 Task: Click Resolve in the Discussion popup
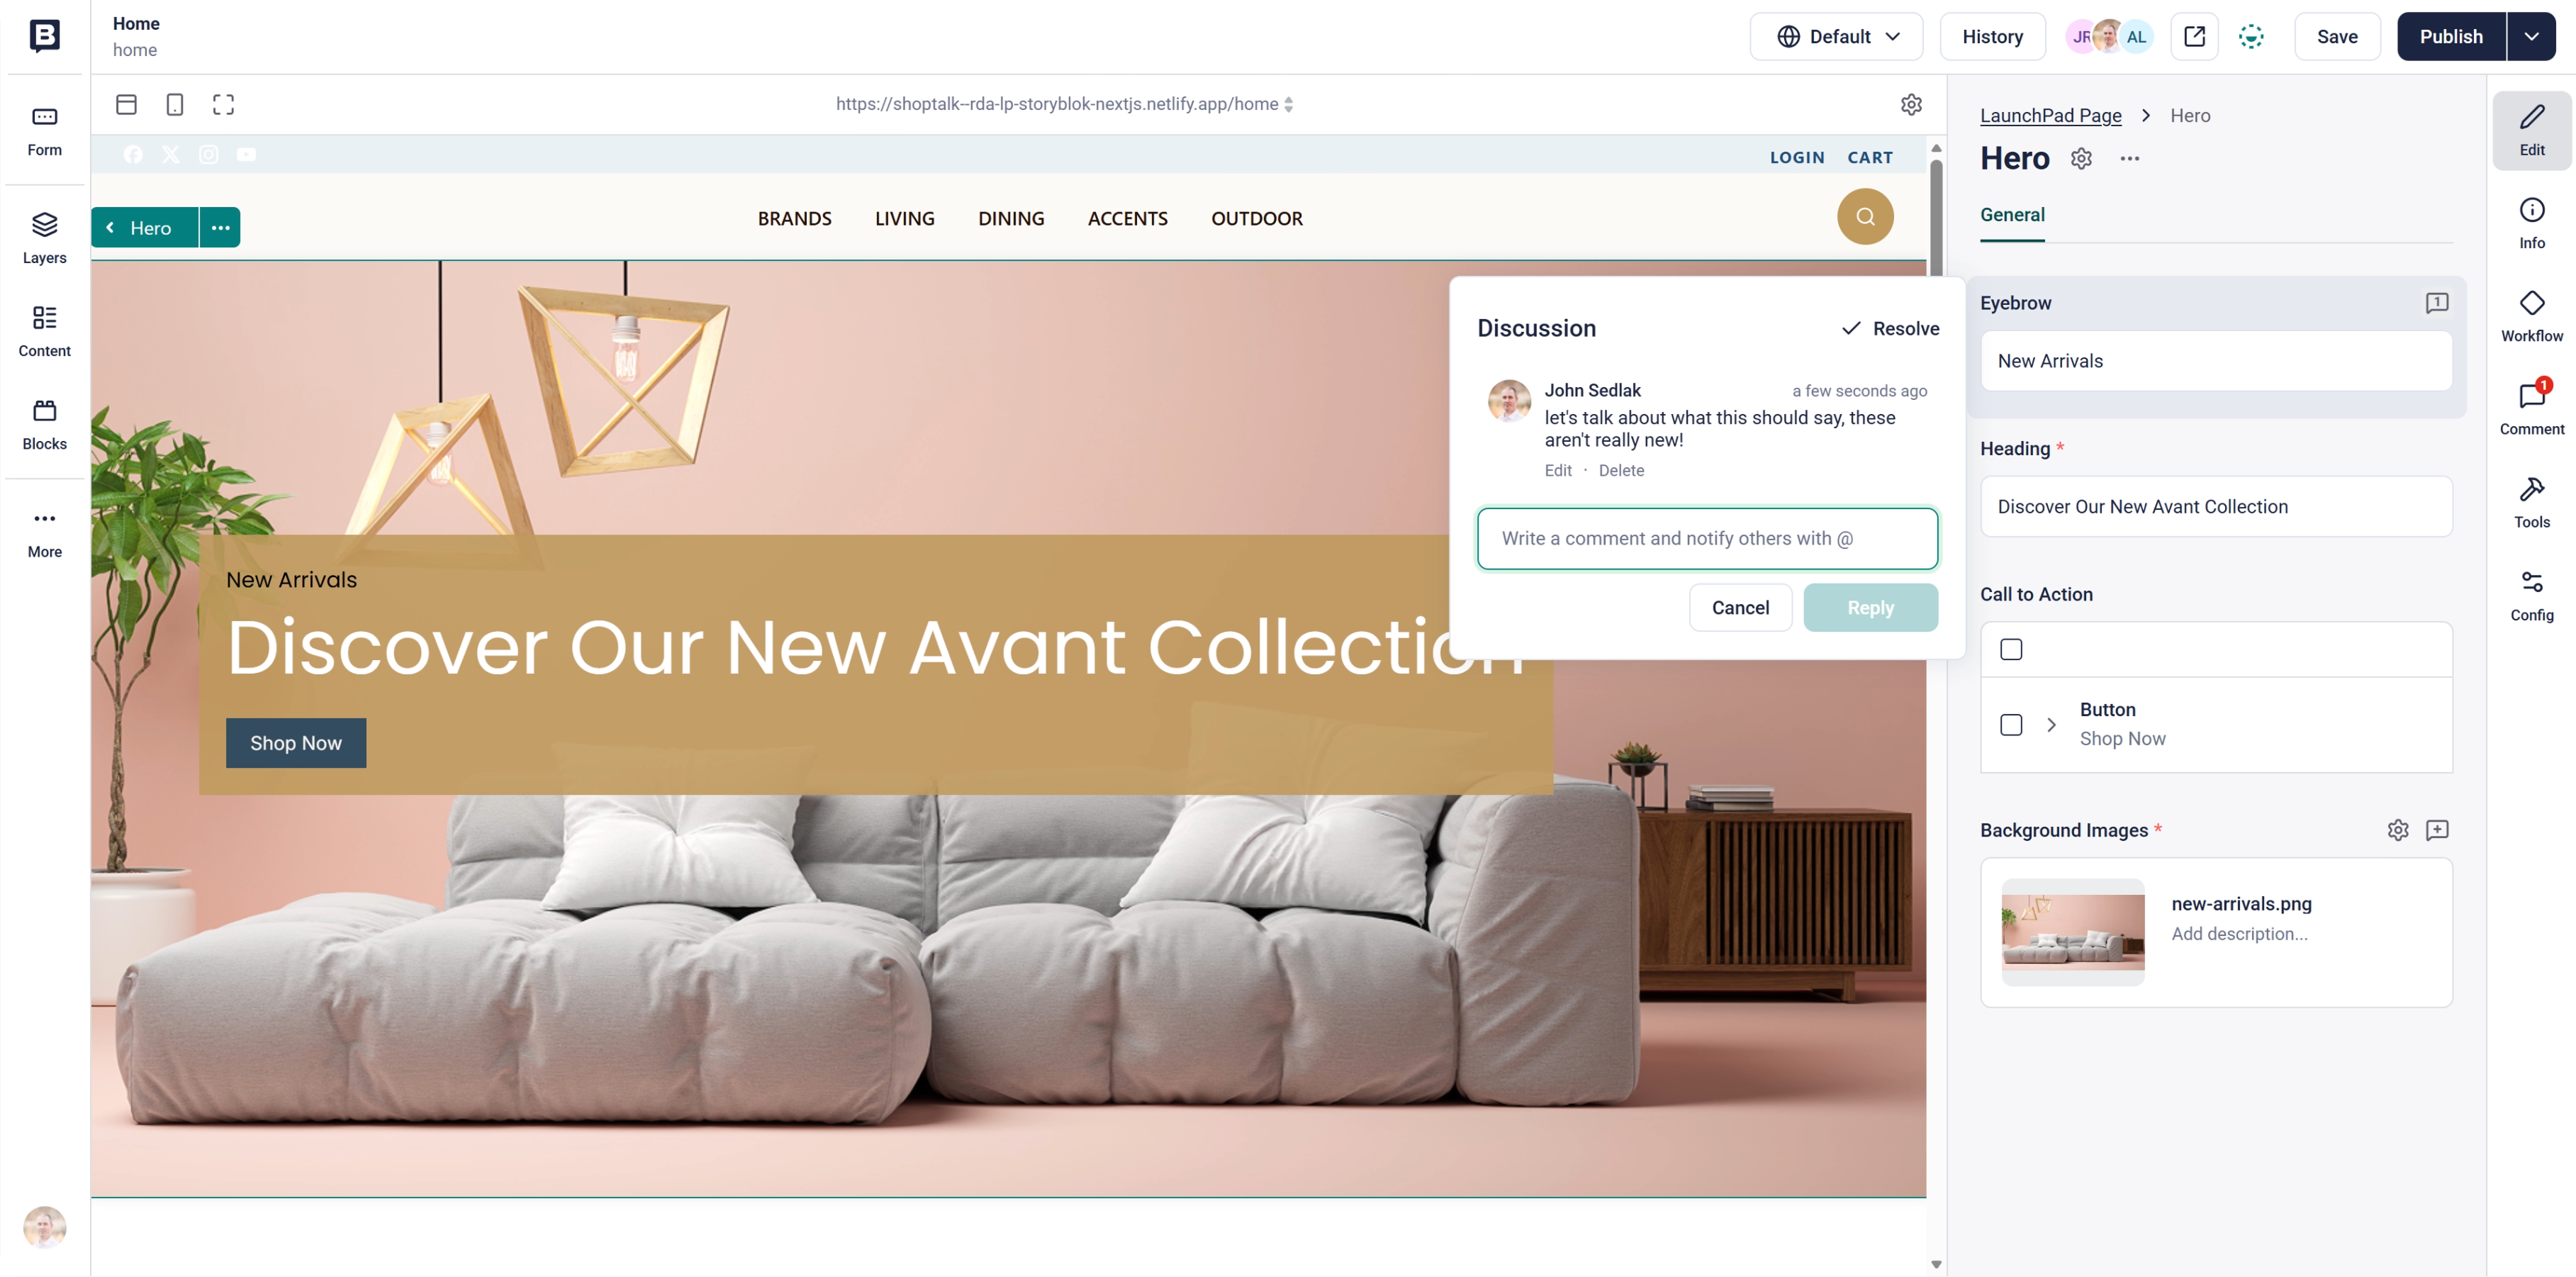1890,328
